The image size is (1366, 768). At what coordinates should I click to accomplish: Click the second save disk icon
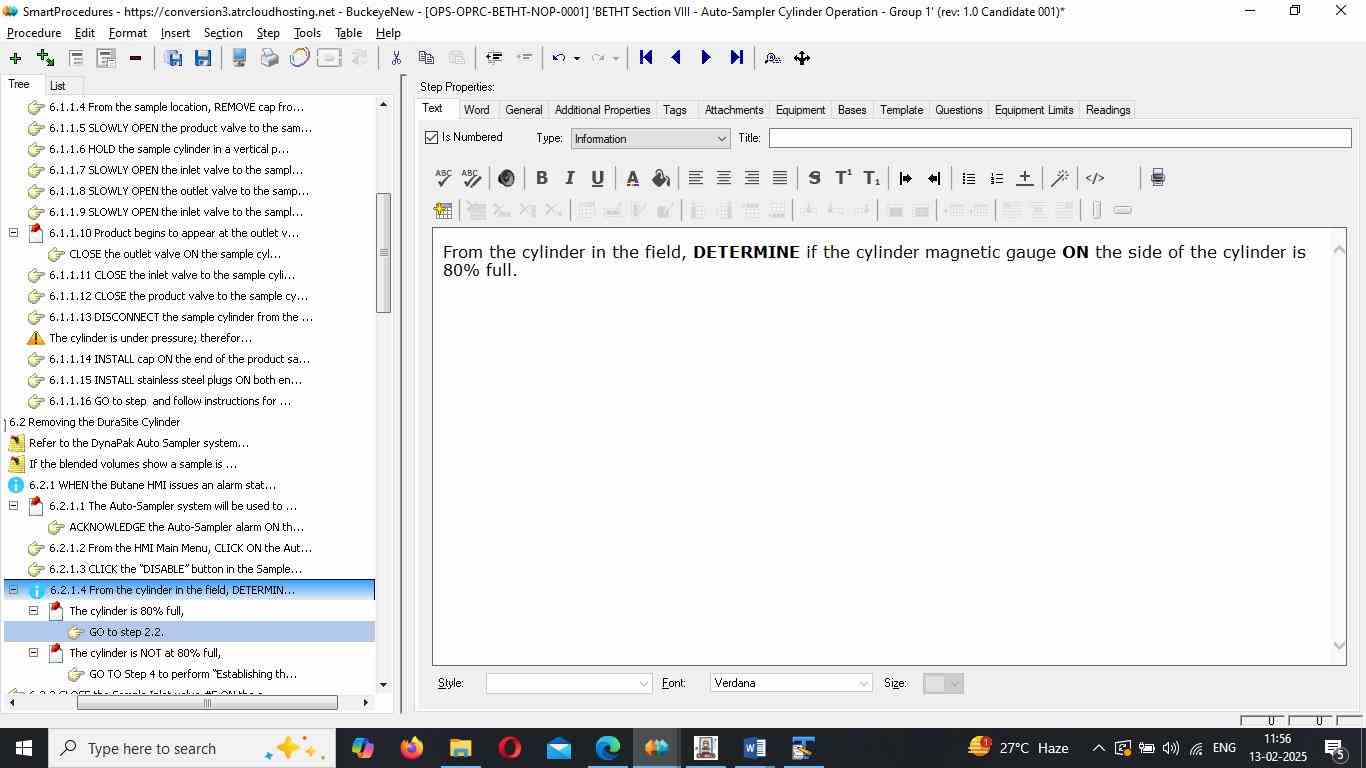click(x=203, y=58)
